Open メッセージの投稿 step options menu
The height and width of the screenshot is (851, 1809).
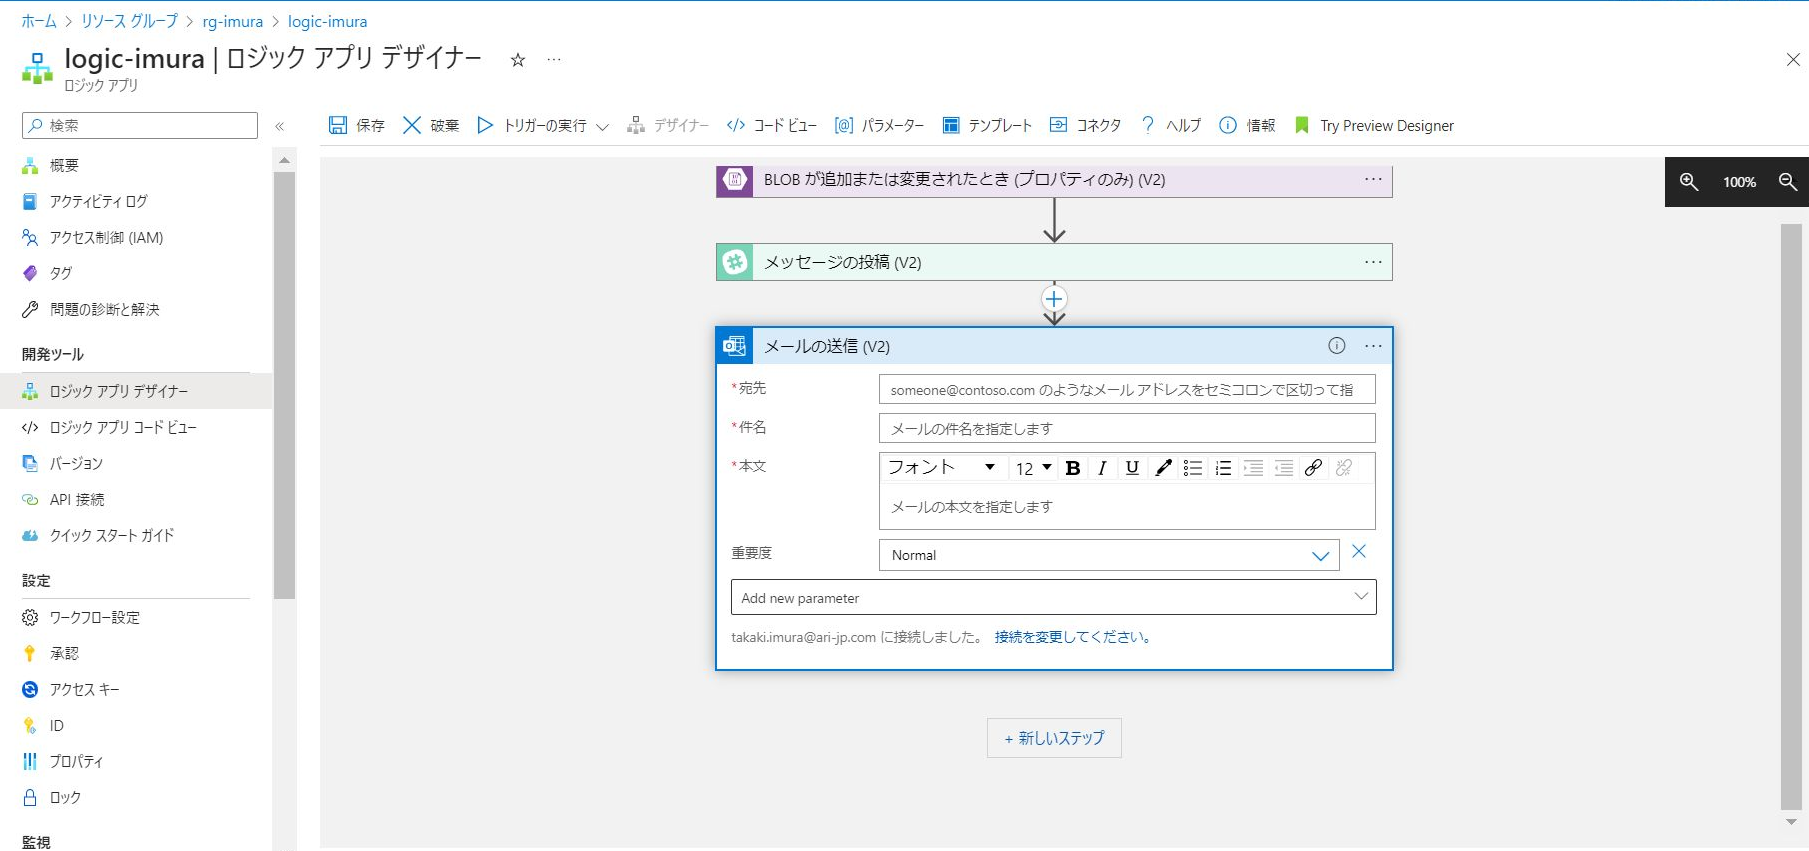1373,262
